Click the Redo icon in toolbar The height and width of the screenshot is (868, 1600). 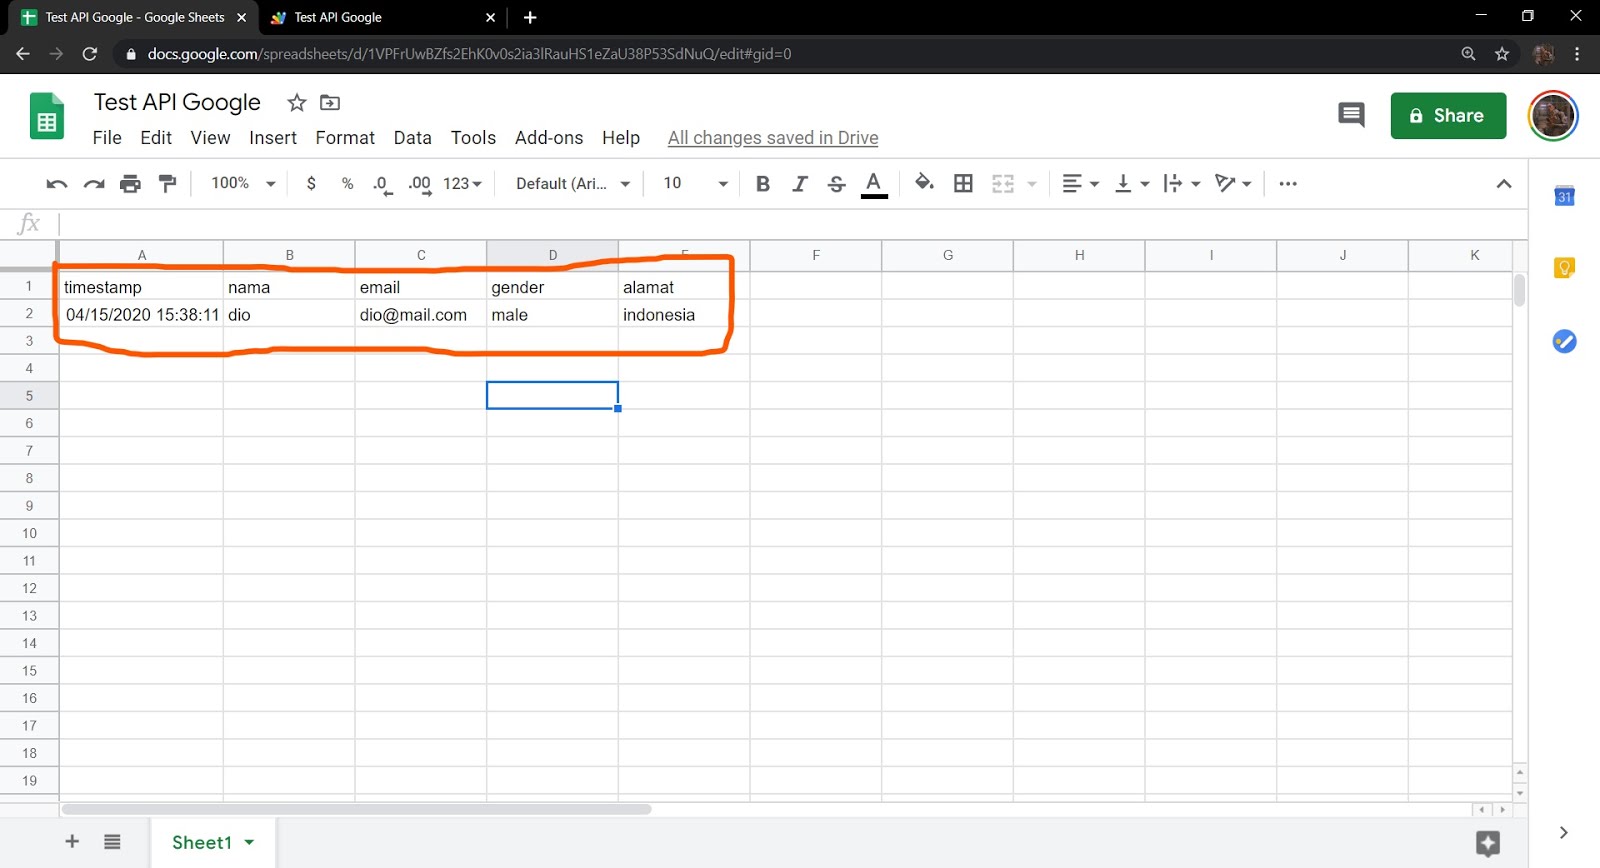pyautogui.click(x=94, y=184)
